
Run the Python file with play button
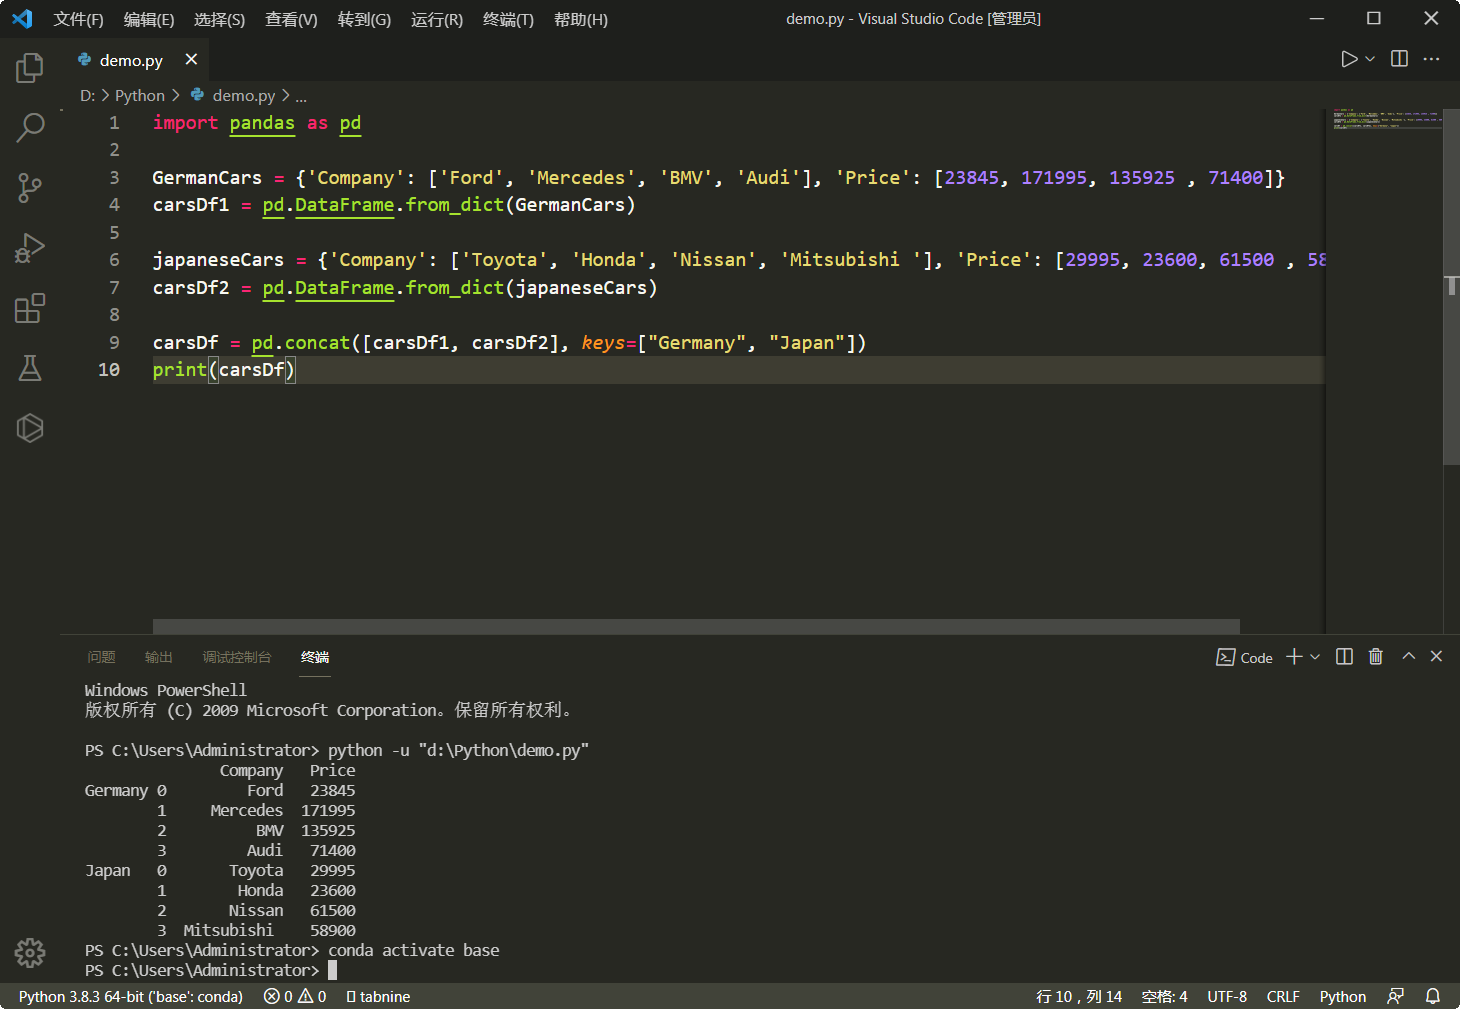point(1349,60)
